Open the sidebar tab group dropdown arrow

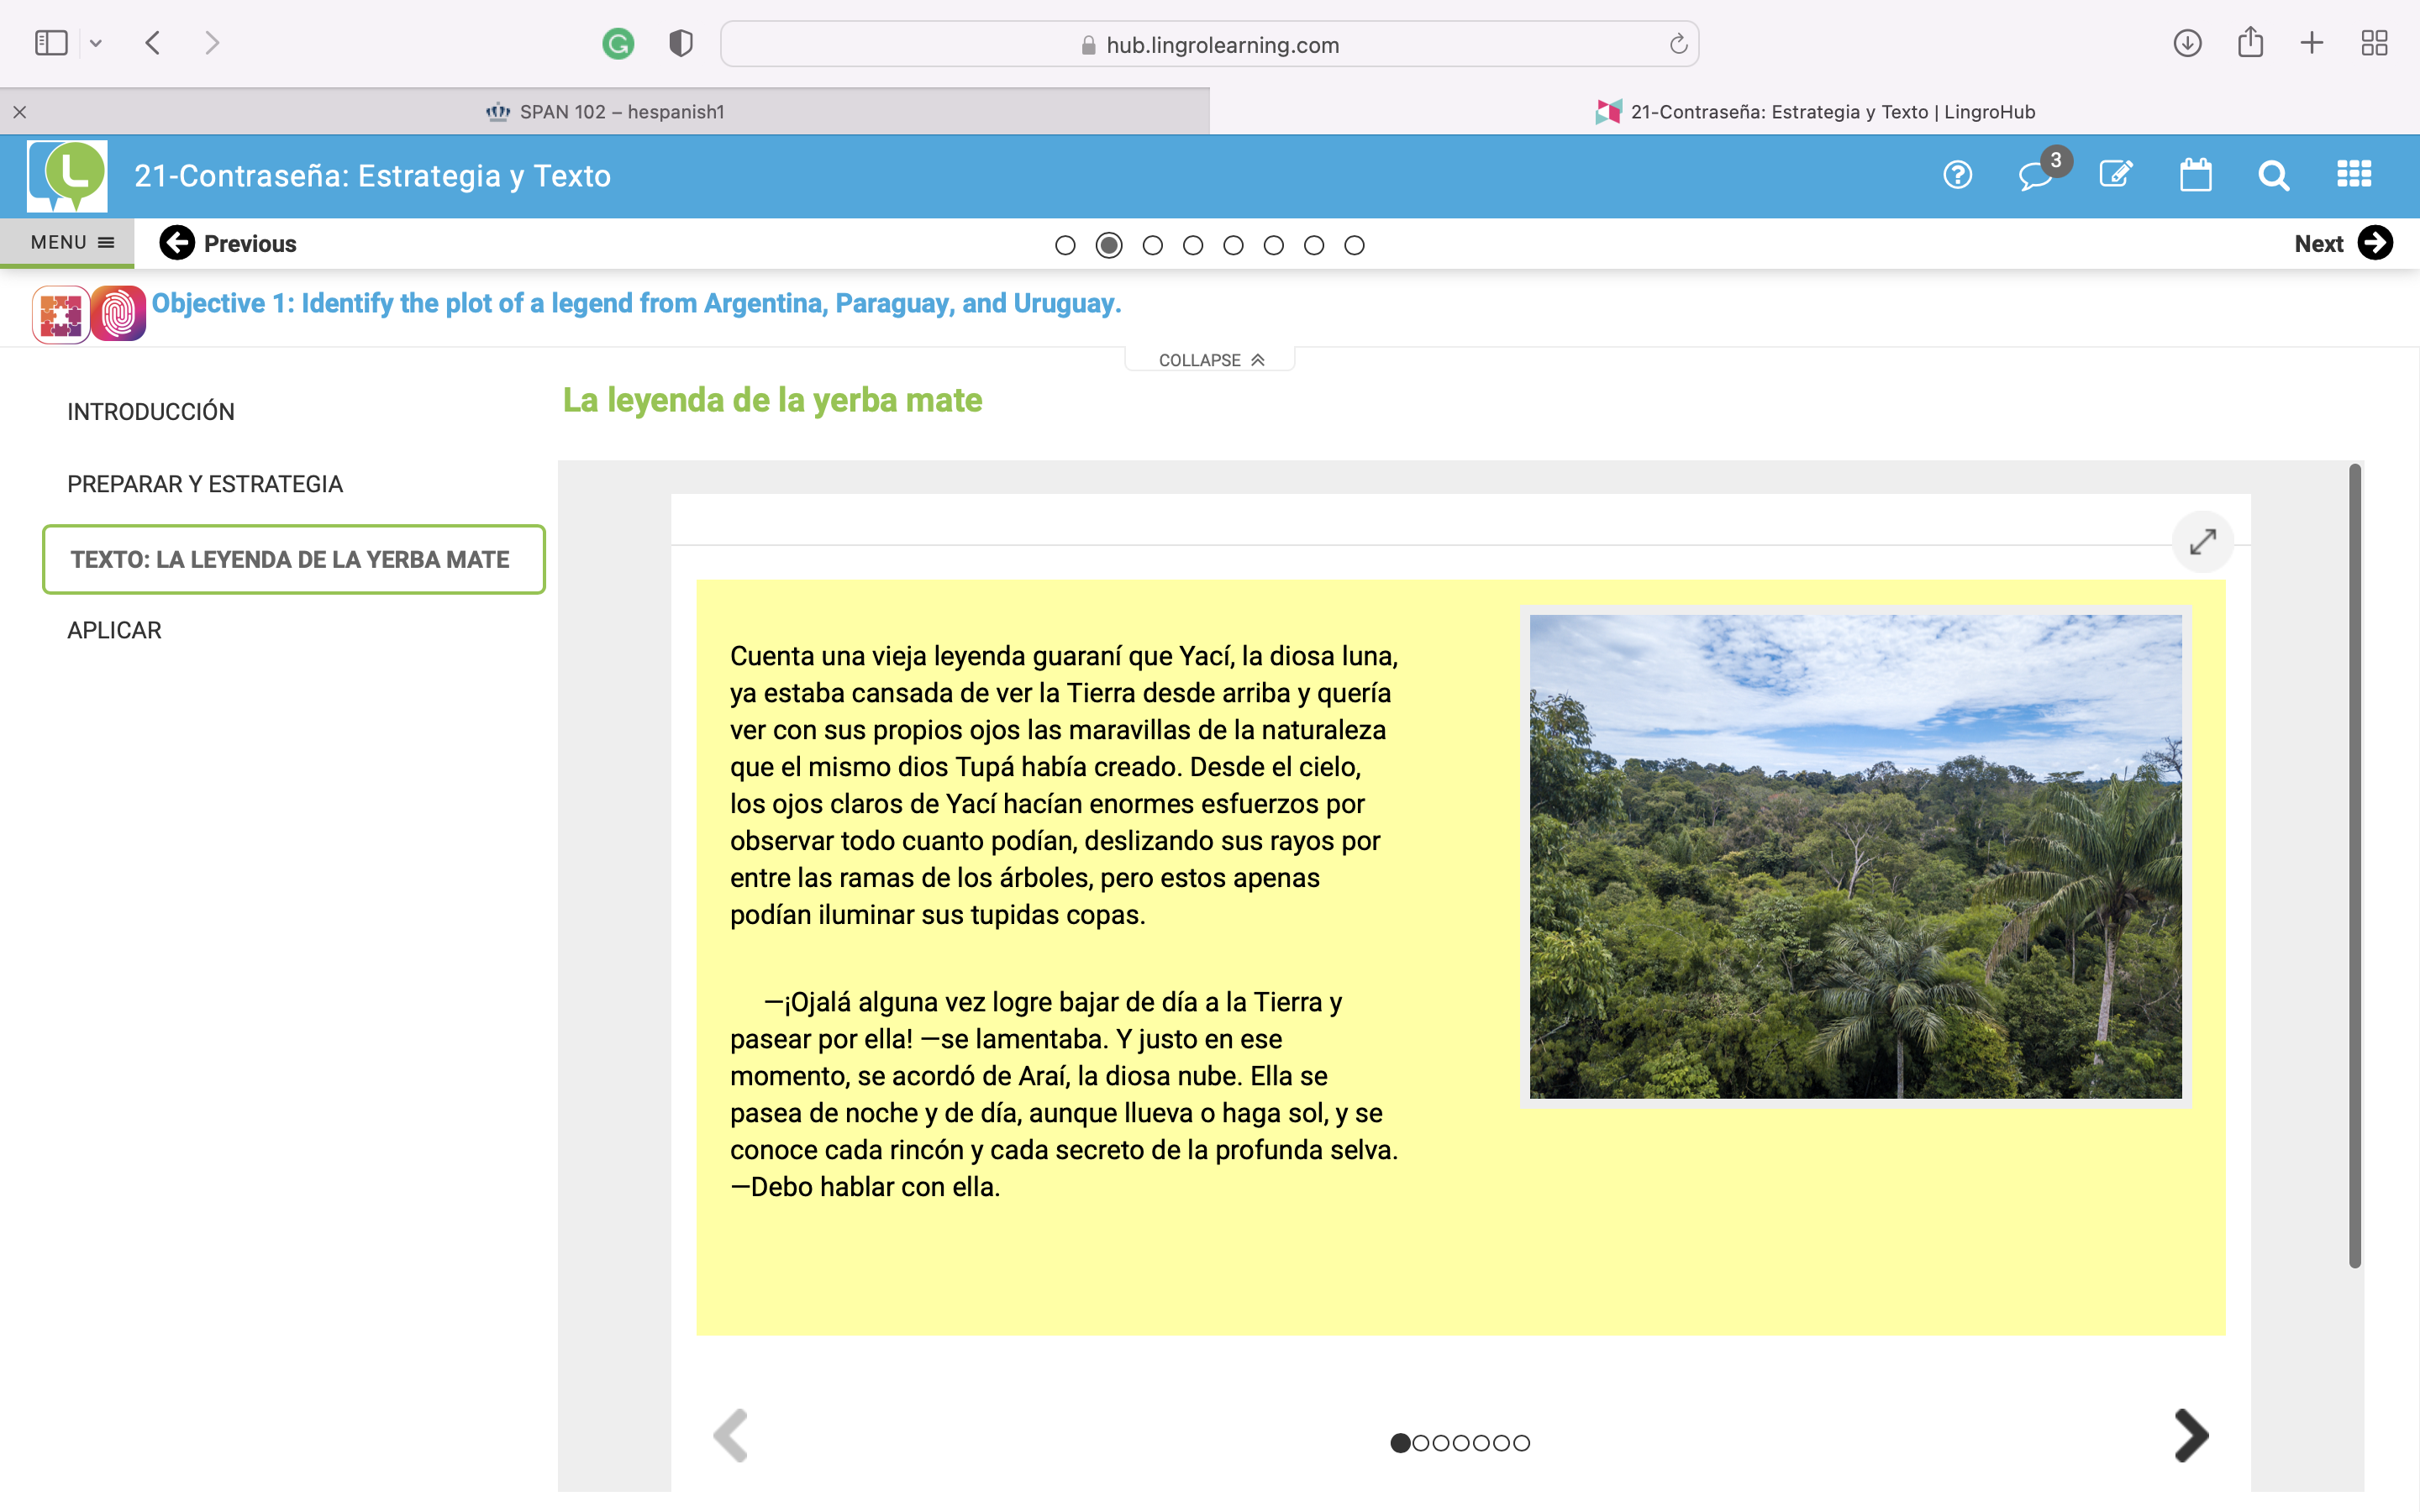96,43
